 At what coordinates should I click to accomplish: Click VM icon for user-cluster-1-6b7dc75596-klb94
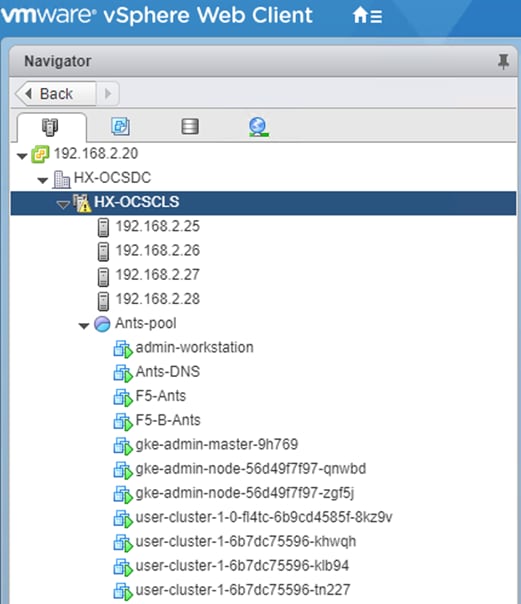click(x=123, y=567)
